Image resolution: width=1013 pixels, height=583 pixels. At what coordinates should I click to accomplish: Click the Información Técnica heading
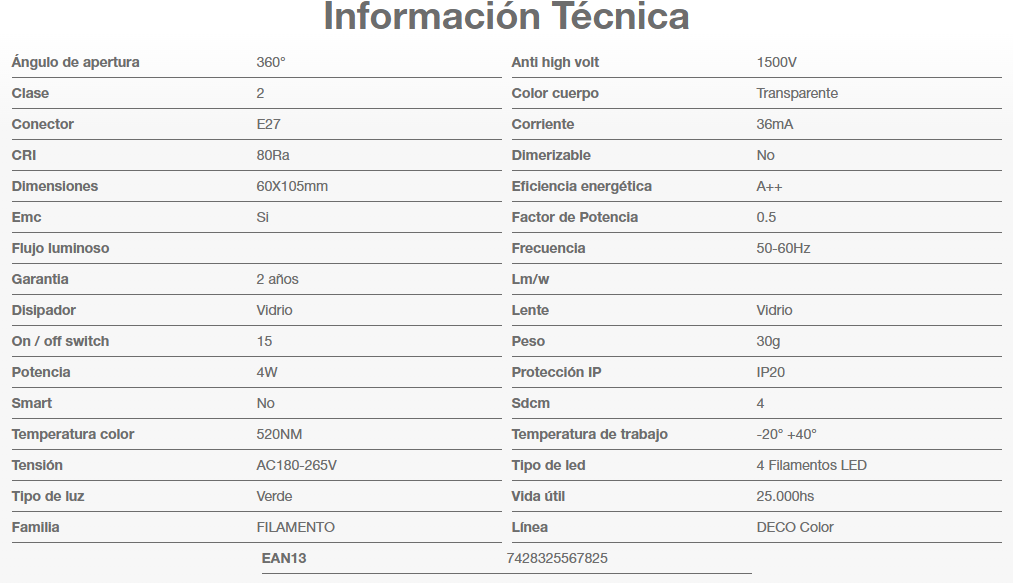tap(506, 17)
